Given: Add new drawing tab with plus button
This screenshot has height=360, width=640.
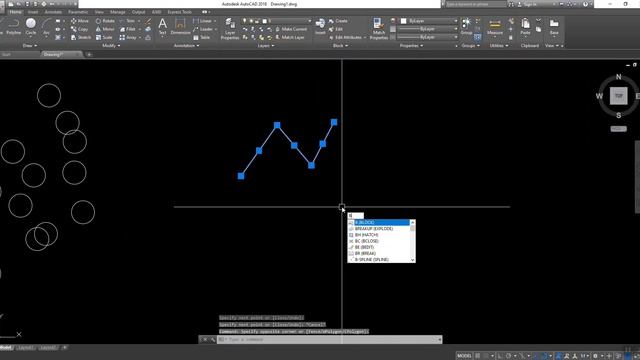Looking at the screenshot, I should [x=89, y=54].
